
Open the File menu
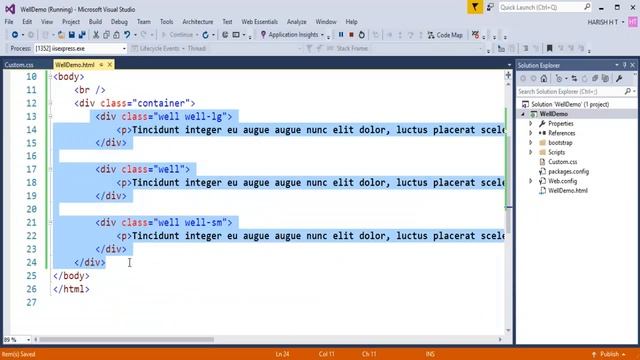[x=9, y=22]
